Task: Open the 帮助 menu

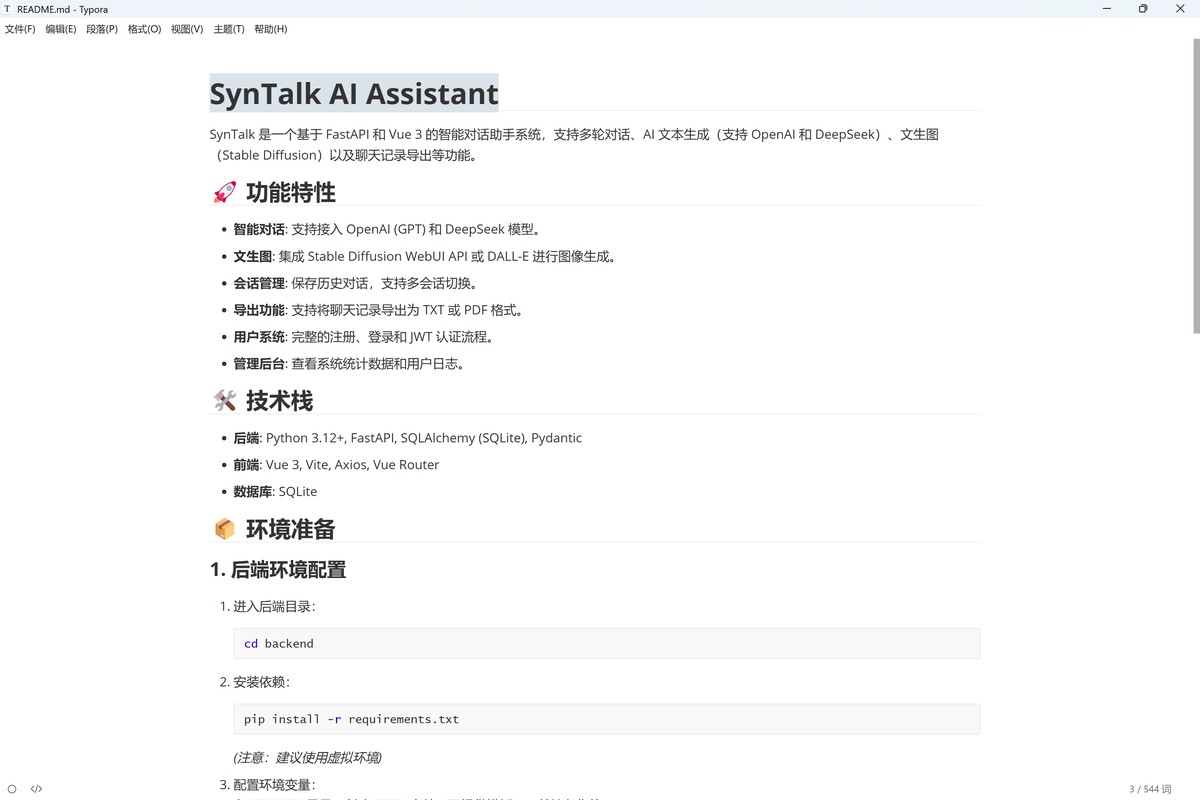Action: point(269,29)
